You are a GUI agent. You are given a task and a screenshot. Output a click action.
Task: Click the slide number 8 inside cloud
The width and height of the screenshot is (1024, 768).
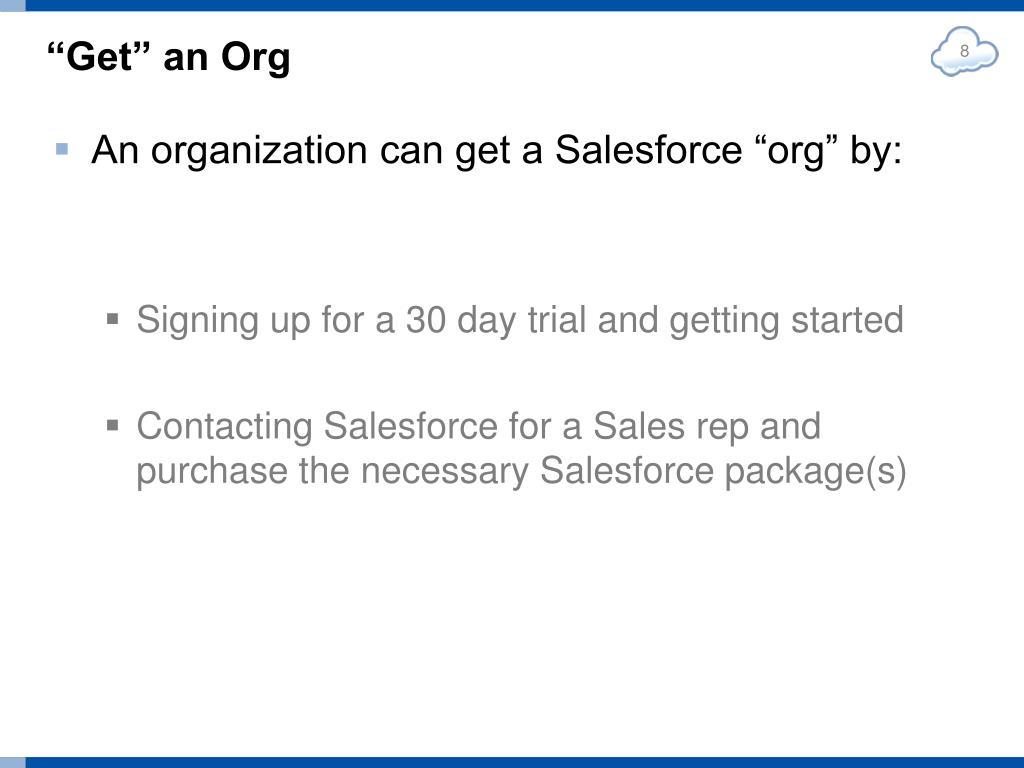pos(965,51)
